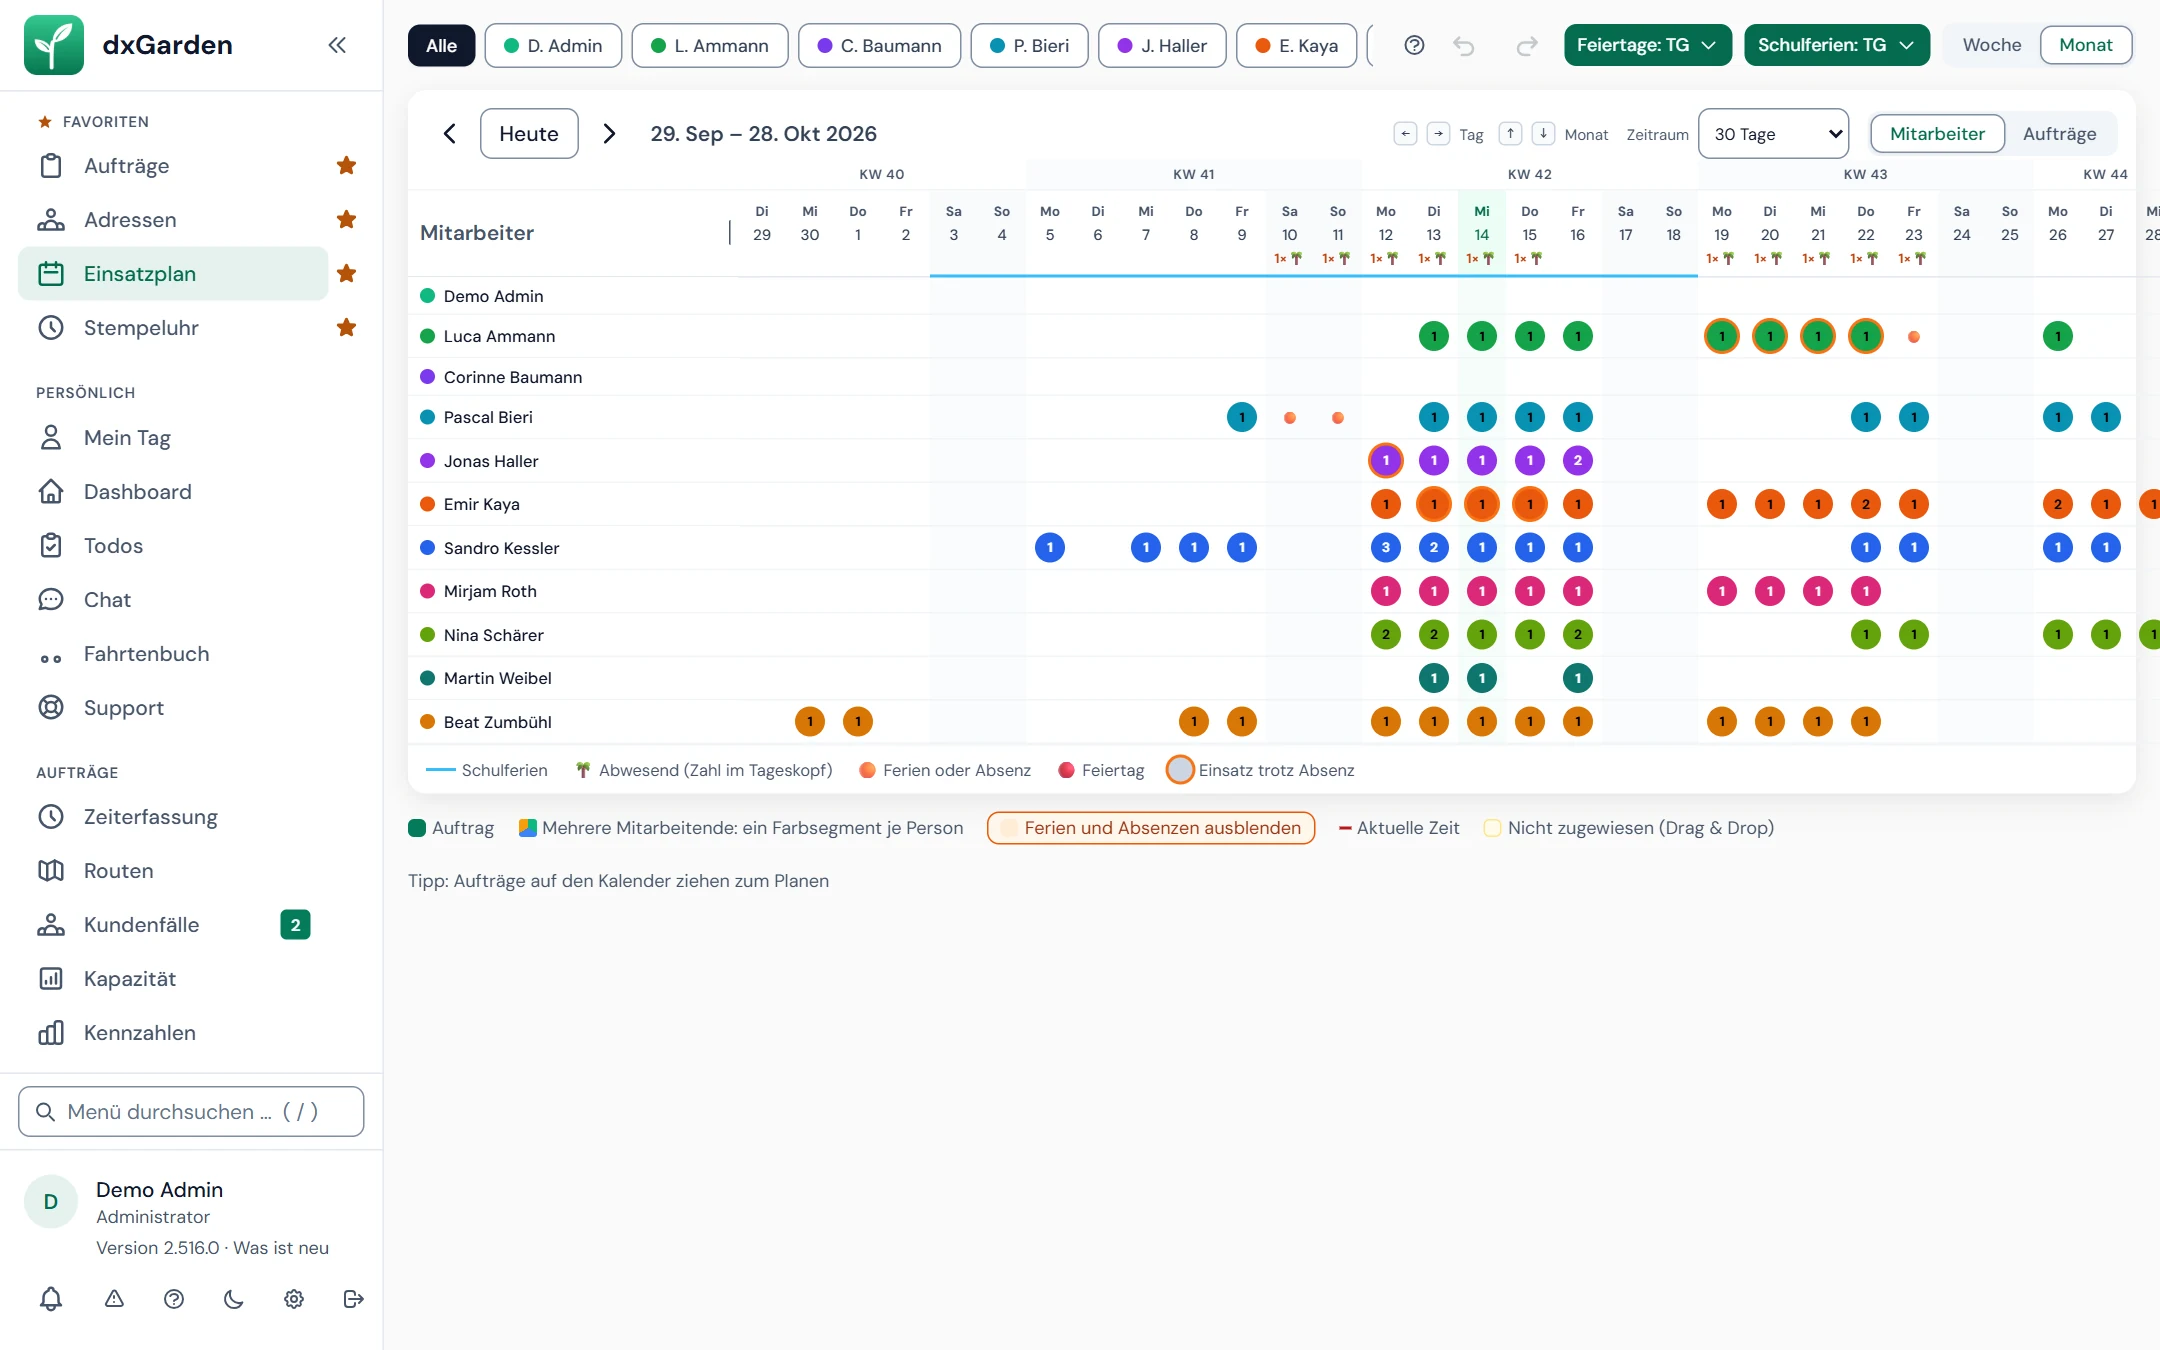Click the Menü durchsuchen search field
Viewport: 2160px width, 1350px height.
pyautogui.click(x=191, y=1112)
